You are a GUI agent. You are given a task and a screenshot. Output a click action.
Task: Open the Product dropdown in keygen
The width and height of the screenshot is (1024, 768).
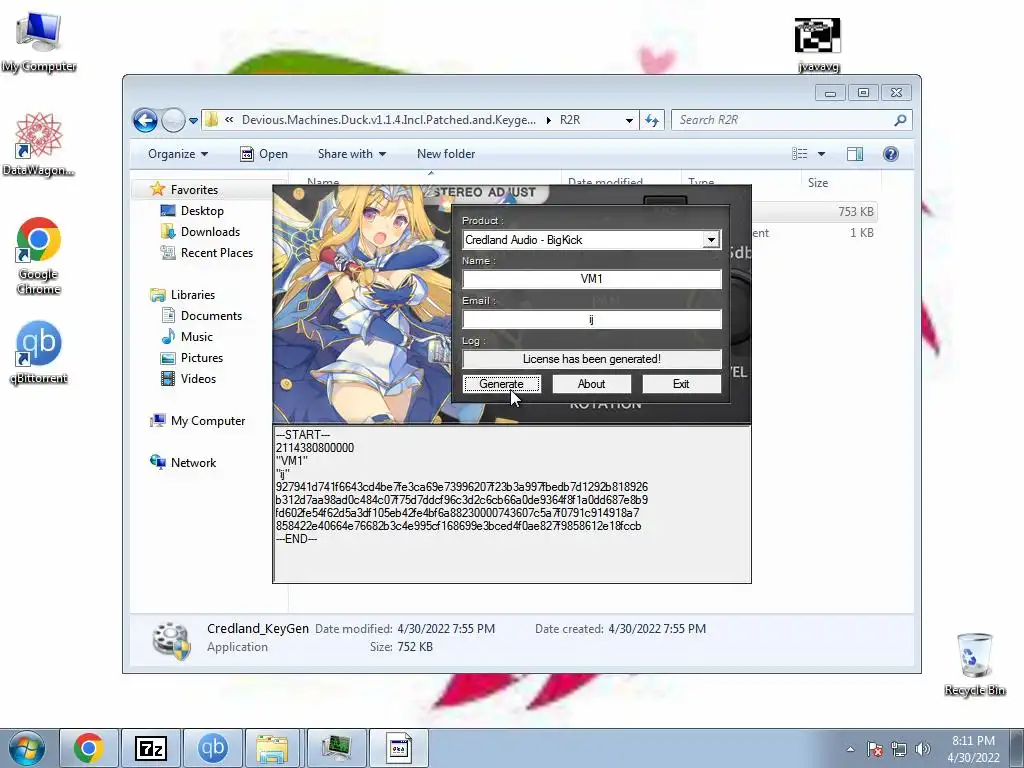pos(711,240)
